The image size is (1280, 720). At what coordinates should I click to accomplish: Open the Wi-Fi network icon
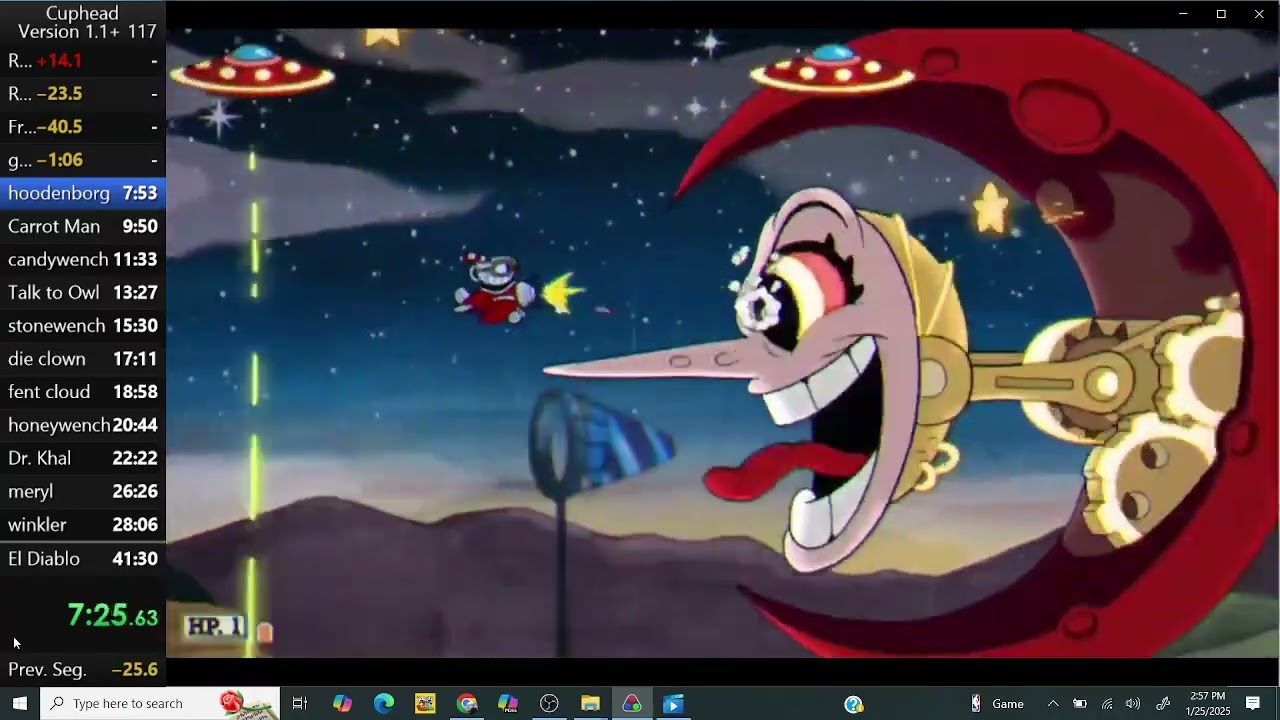point(1107,703)
